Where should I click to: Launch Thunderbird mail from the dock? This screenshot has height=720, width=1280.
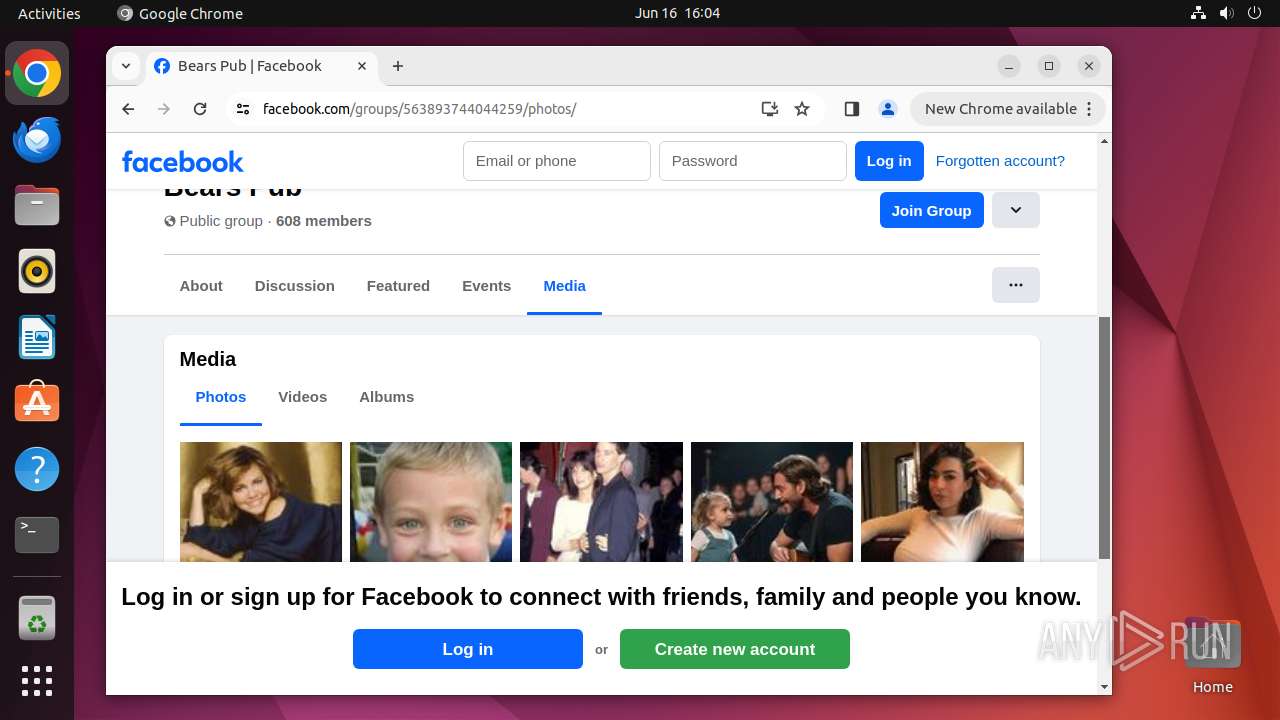click(x=37, y=139)
